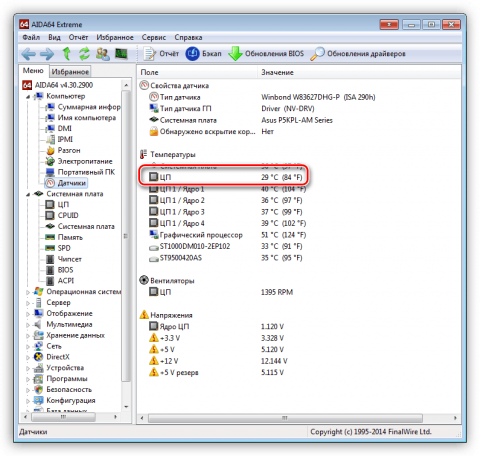
Task: Select CPUID in the tree
Action: point(68,215)
